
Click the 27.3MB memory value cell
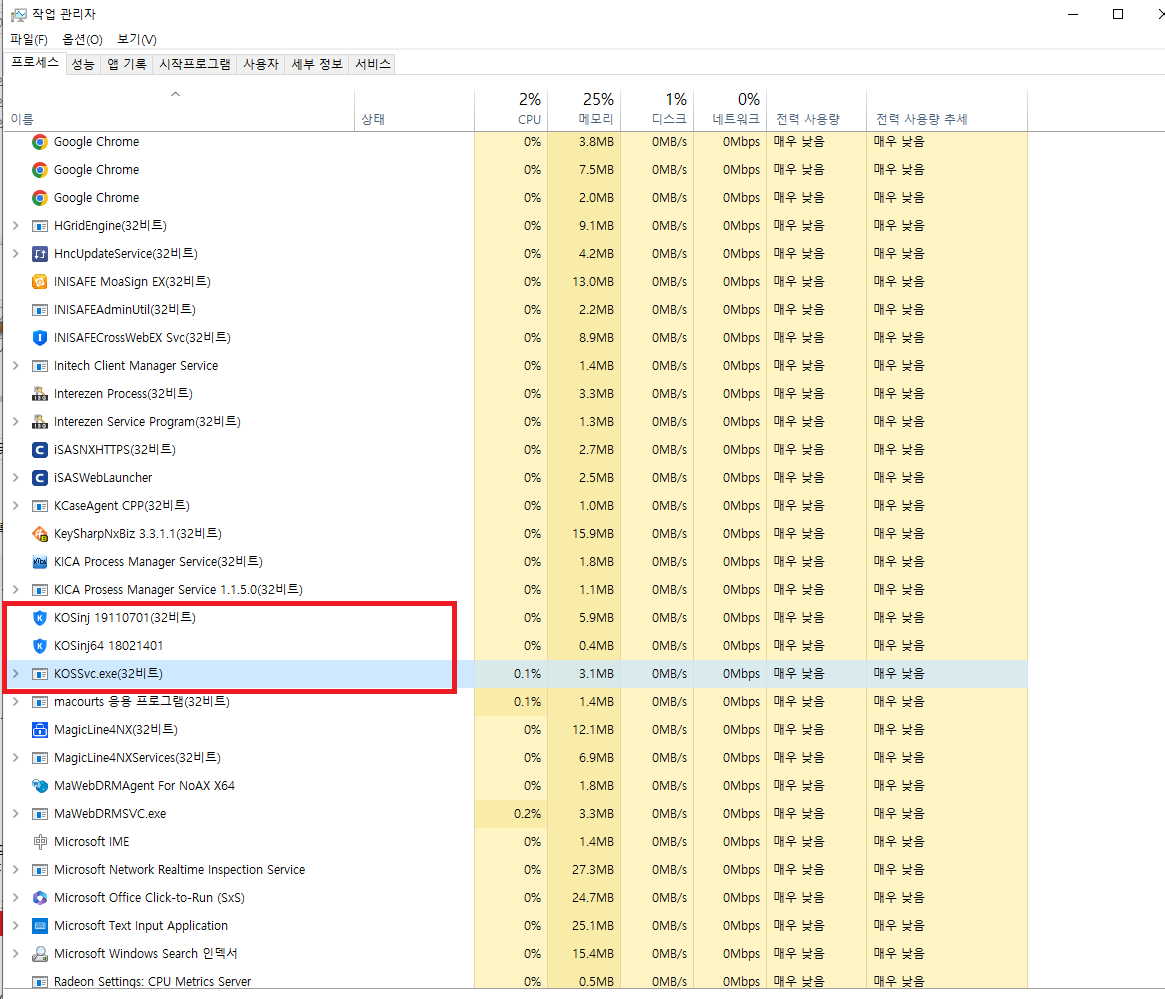(x=584, y=870)
